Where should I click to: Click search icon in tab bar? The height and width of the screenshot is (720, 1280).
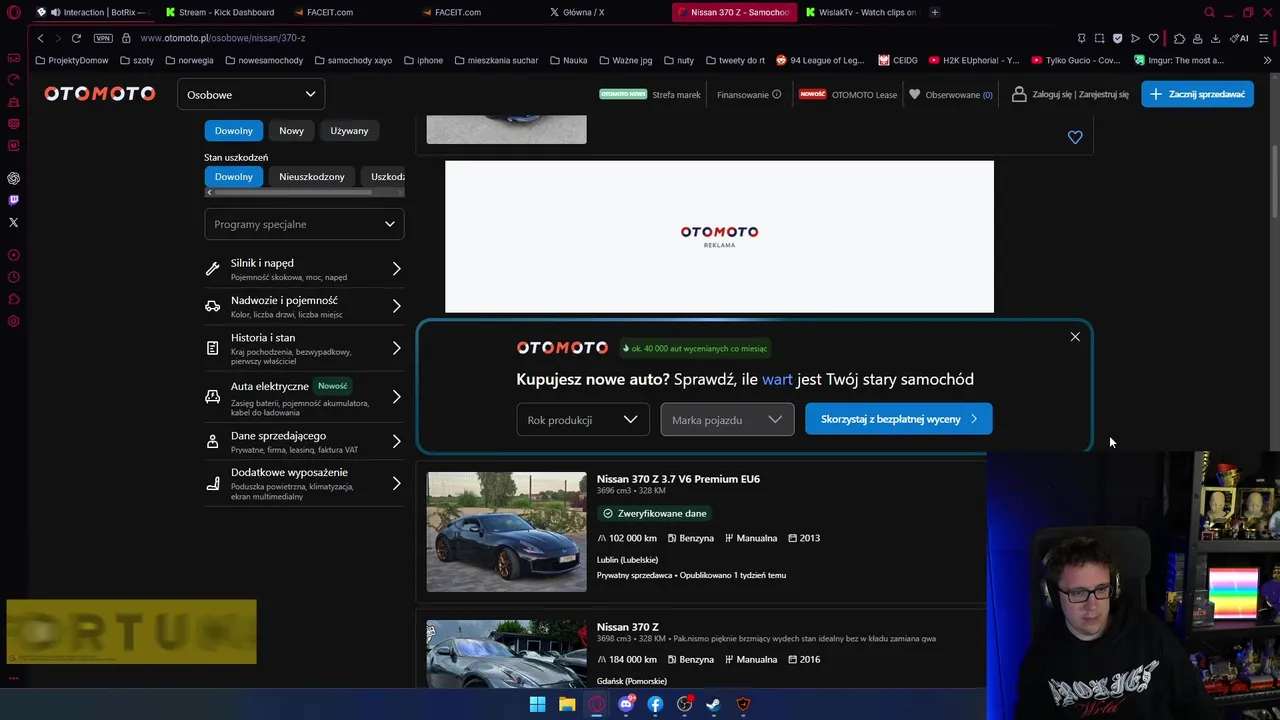point(1209,12)
